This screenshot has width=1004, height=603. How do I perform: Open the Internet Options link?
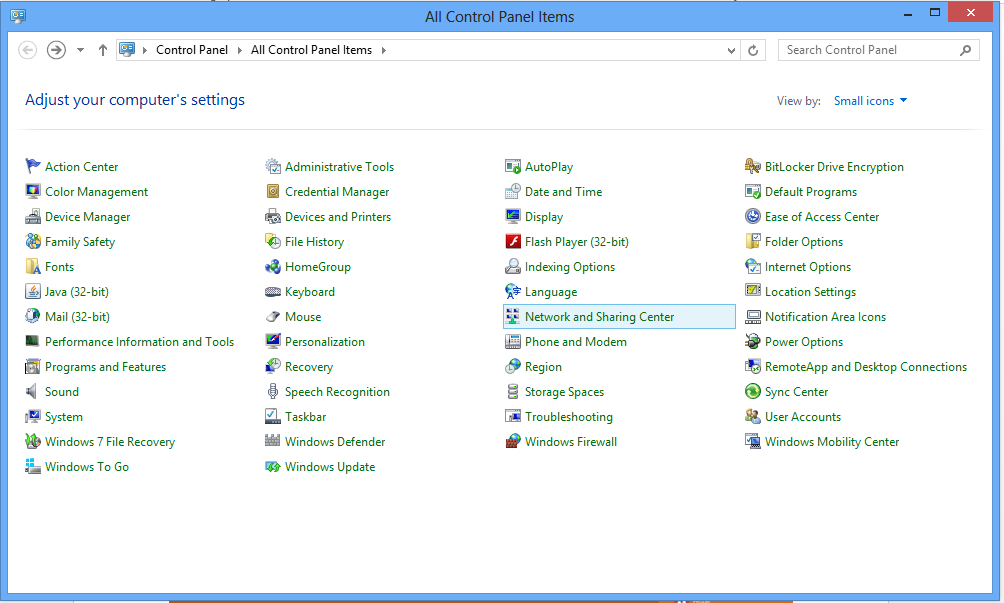point(807,267)
